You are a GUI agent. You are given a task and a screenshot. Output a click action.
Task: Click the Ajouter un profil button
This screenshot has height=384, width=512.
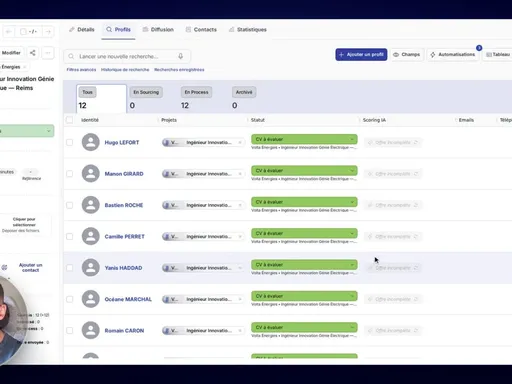tap(361, 54)
